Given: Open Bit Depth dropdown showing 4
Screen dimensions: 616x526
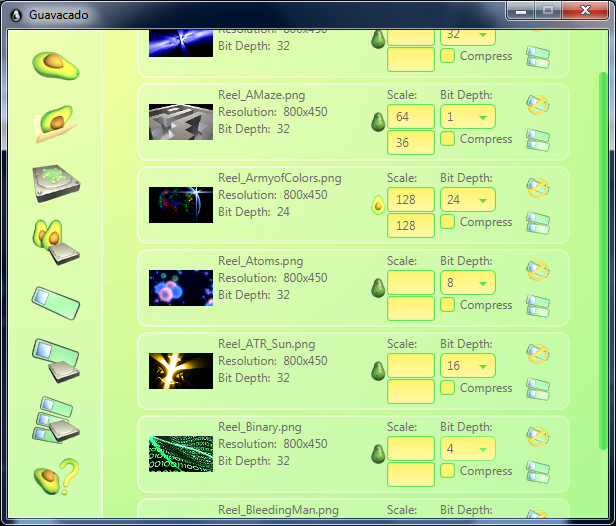Looking at the screenshot, I should click(x=468, y=449).
